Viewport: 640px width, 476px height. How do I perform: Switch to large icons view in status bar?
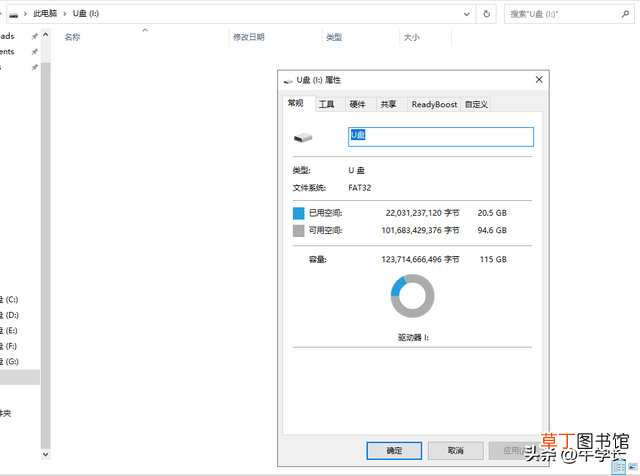click(x=633, y=467)
